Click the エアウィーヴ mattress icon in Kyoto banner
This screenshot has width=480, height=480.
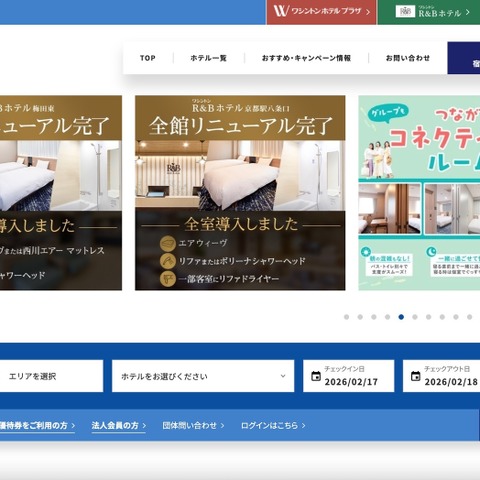tap(168, 243)
